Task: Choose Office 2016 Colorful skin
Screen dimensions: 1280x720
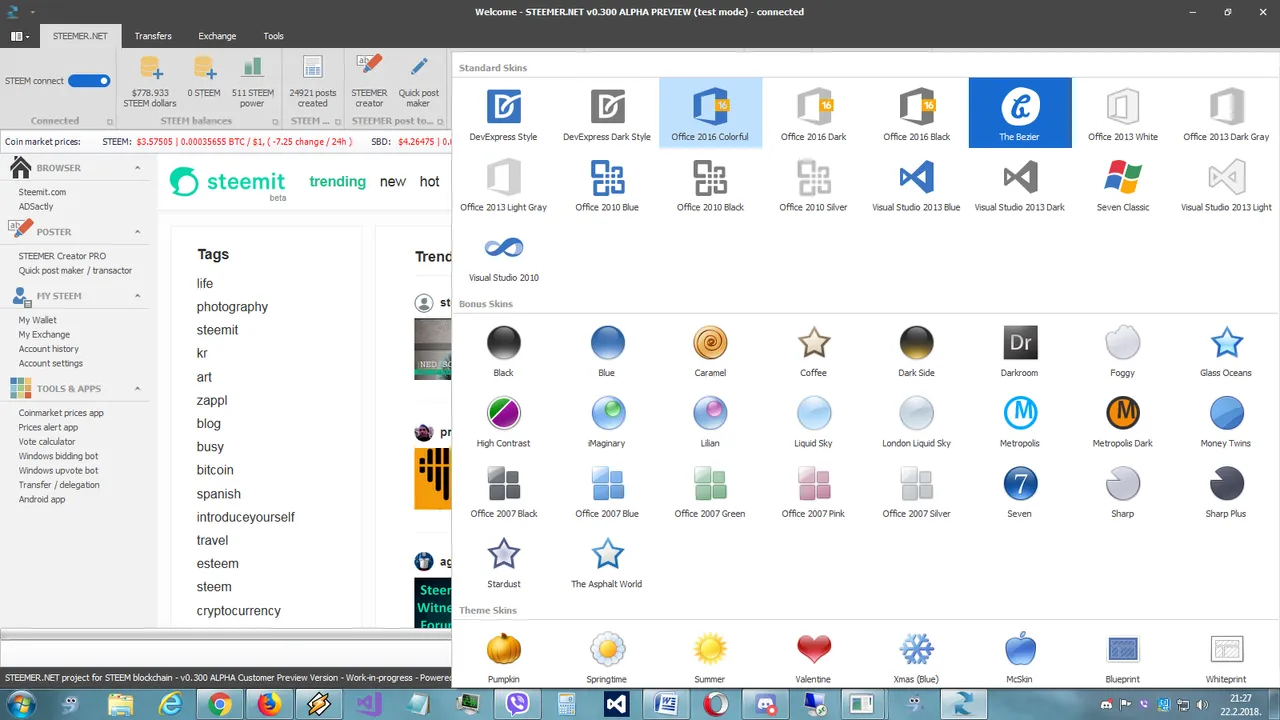Action: pos(710,113)
